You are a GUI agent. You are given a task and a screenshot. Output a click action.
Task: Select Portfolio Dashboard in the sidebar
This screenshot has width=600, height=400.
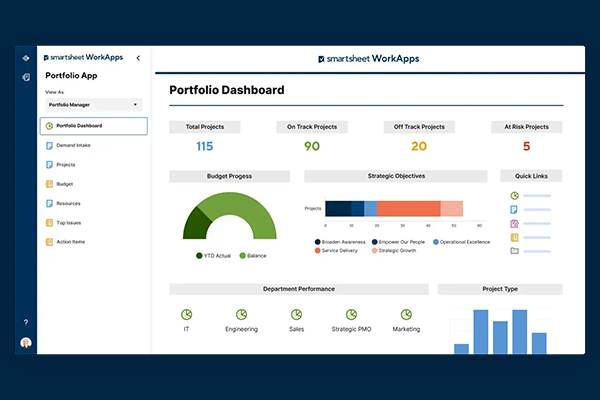click(94, 126)
